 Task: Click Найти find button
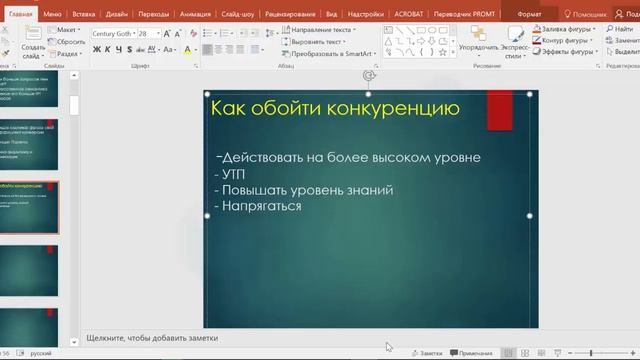coord(620,29)
